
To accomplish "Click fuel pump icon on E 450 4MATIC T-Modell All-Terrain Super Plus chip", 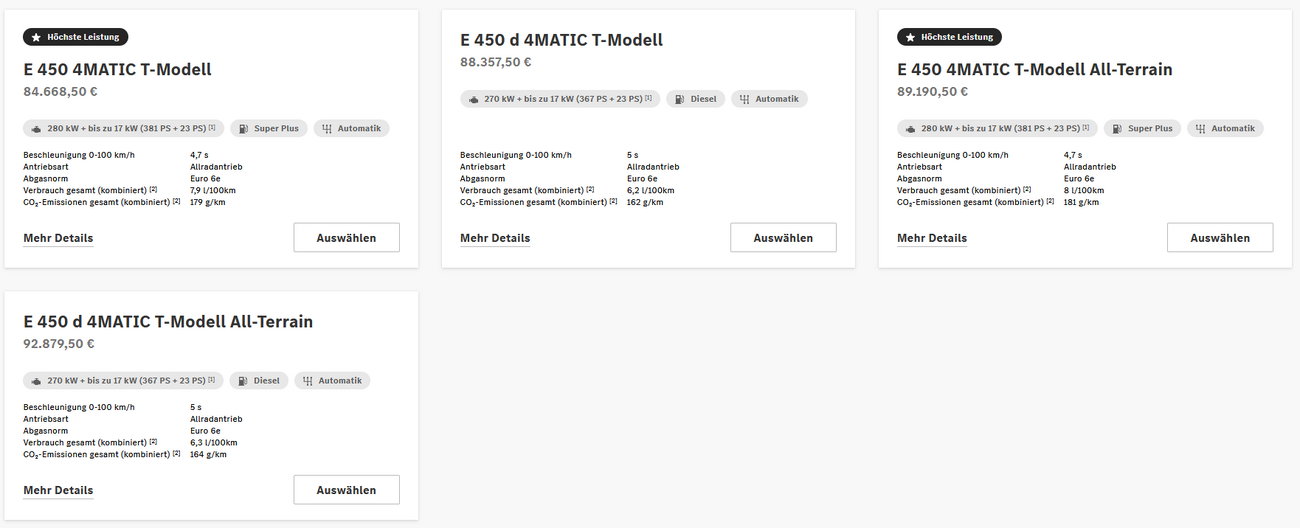I will click(1116, 129).
